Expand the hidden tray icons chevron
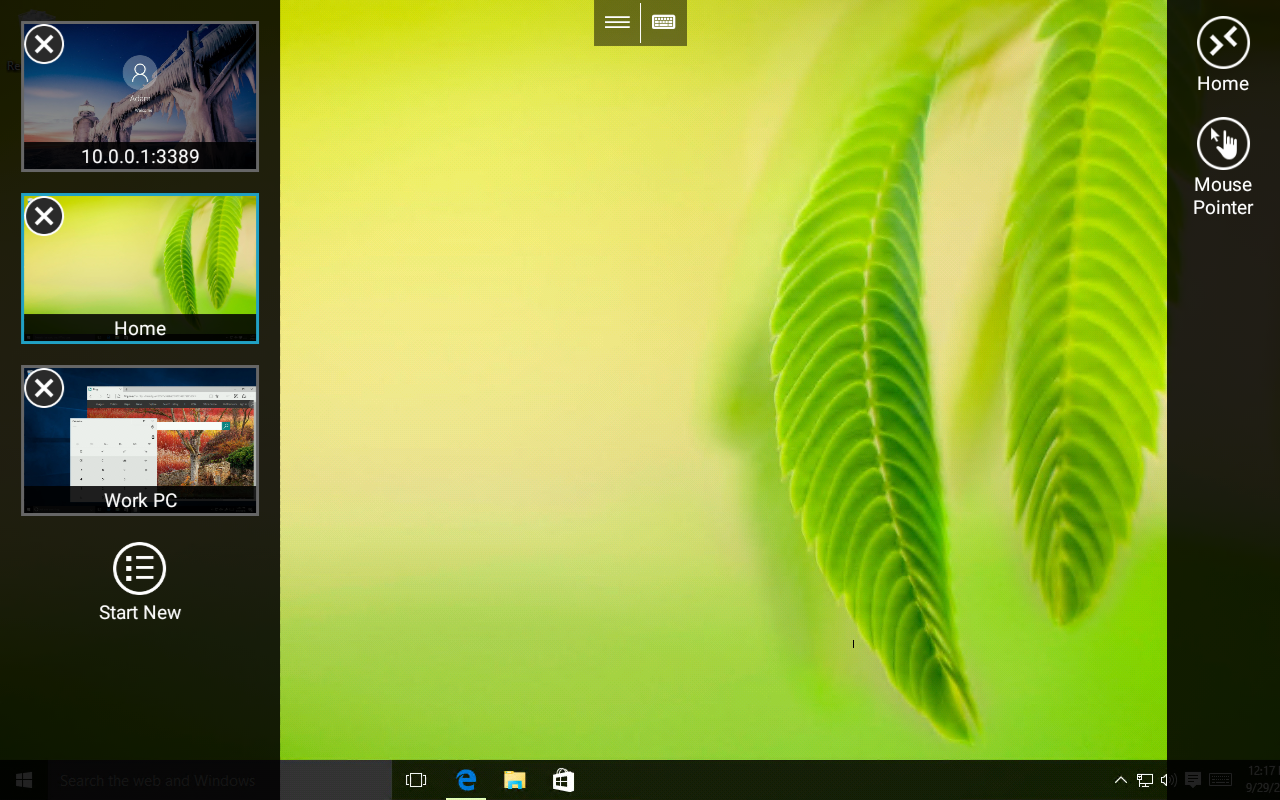 [1120, 780]
